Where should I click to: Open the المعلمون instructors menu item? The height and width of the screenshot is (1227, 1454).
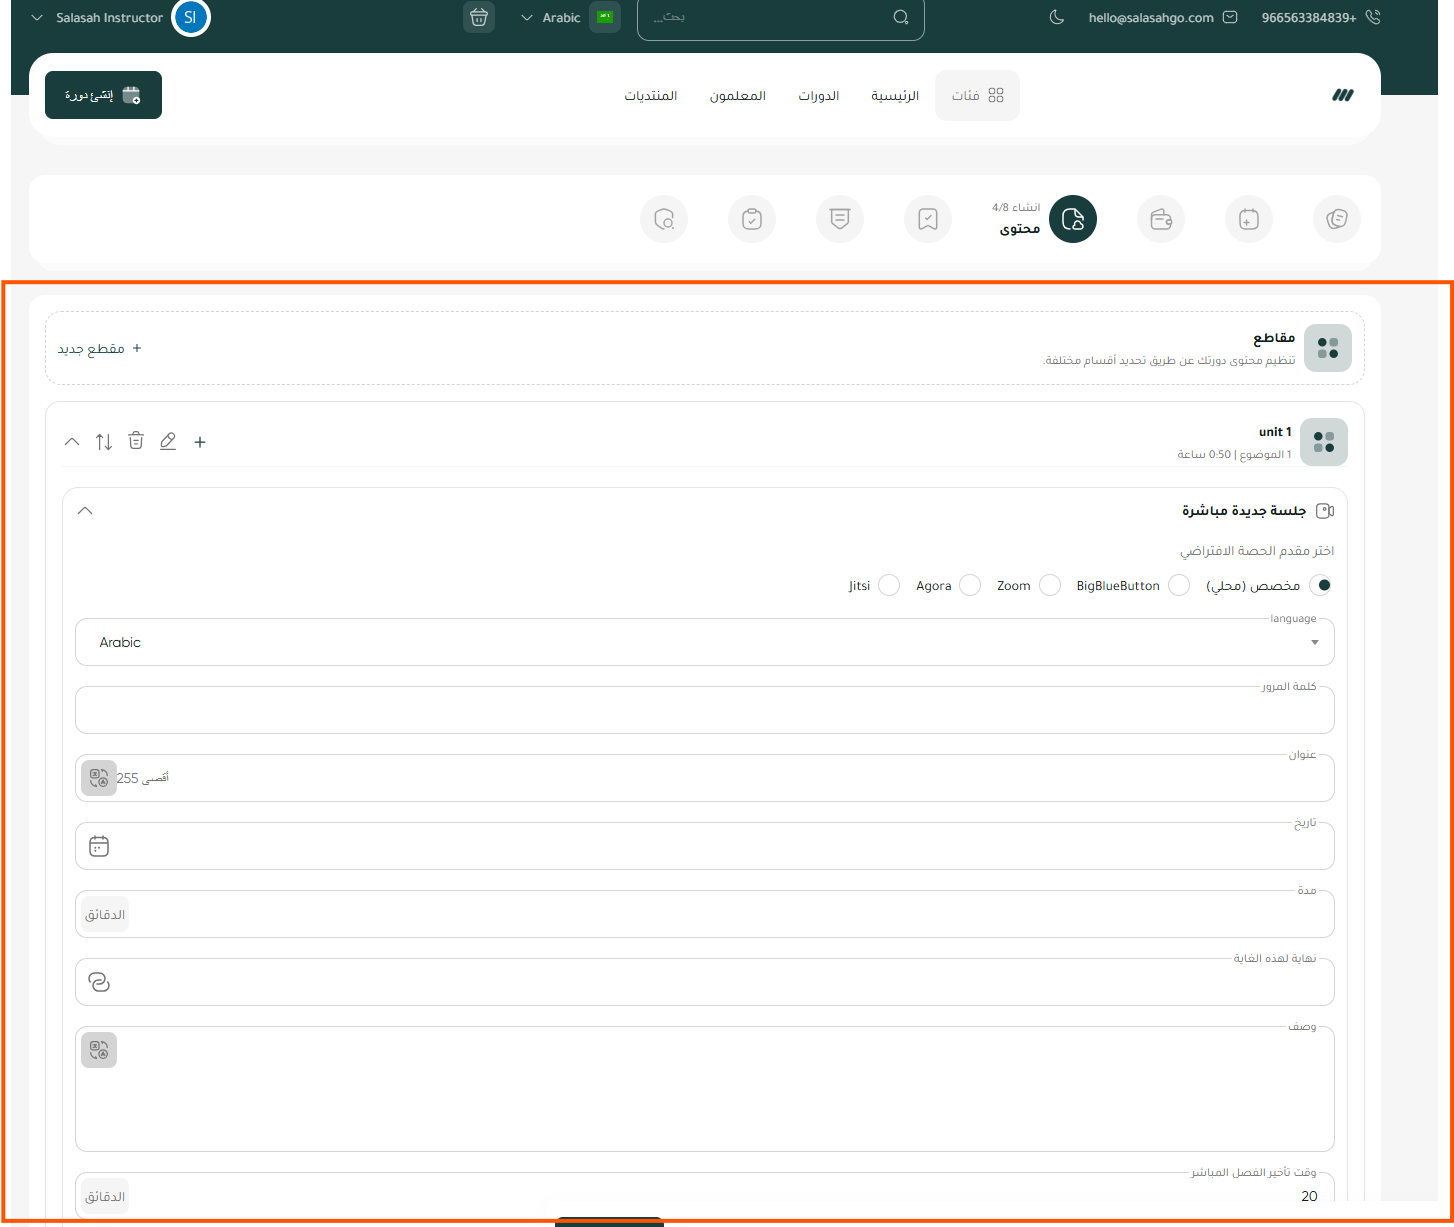(x=738, y=95)
